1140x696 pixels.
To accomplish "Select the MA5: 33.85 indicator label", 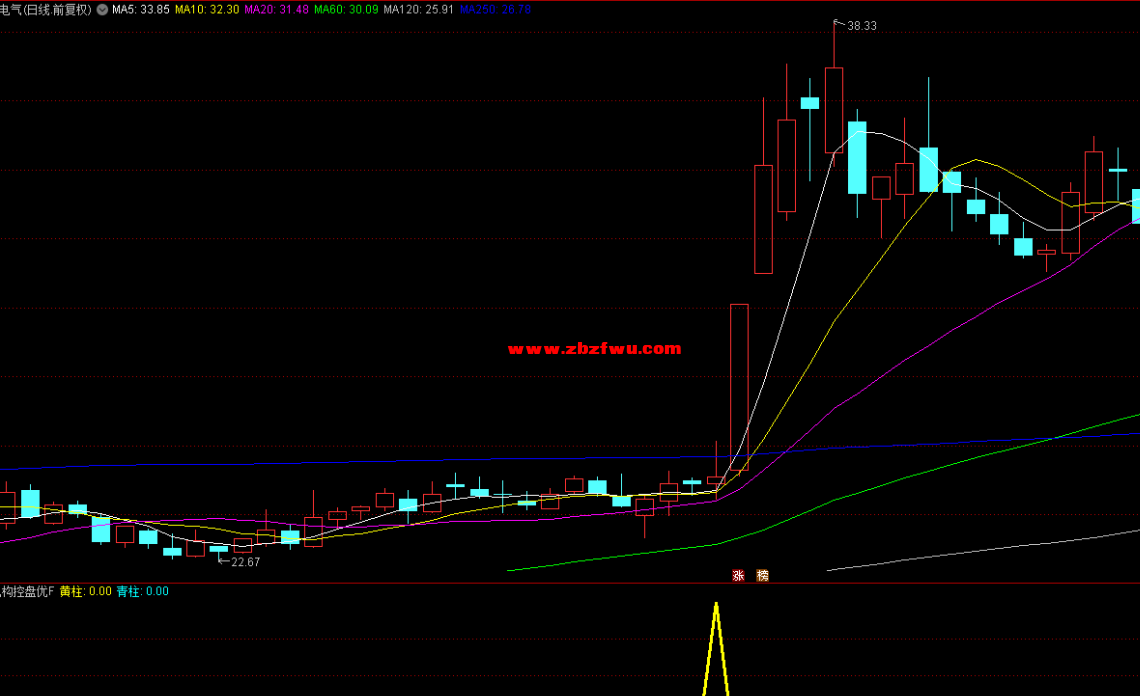I will [141, 10].
